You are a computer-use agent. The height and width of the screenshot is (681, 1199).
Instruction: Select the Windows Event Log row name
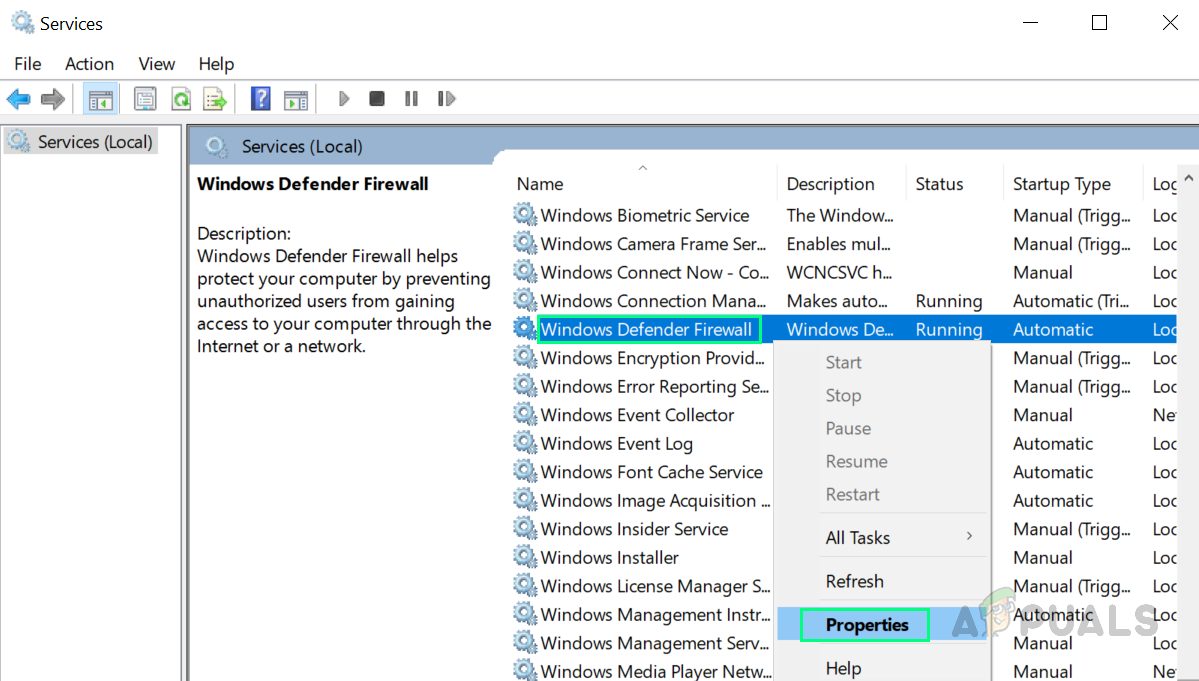coord(616,443)
